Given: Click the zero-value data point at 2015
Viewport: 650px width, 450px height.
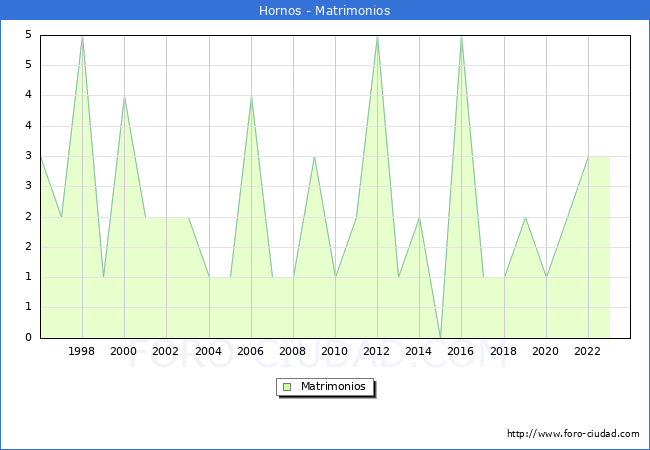Looking at the screenshot, I should [440, 337].
